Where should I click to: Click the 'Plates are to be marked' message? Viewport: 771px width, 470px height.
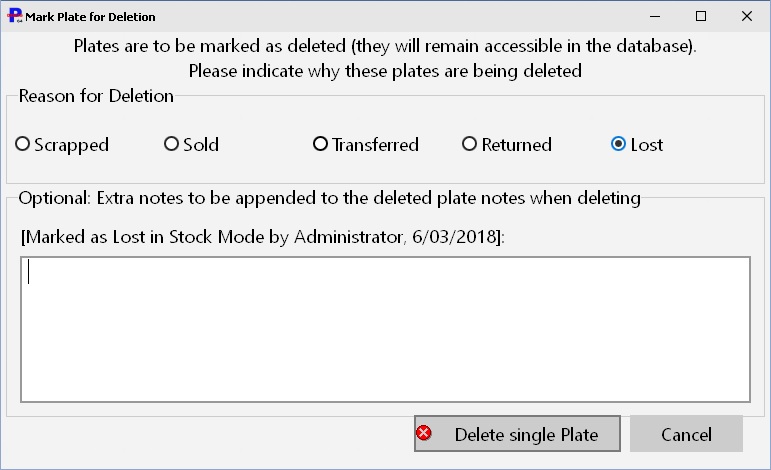pyautogui.click(x=385, y=46)
